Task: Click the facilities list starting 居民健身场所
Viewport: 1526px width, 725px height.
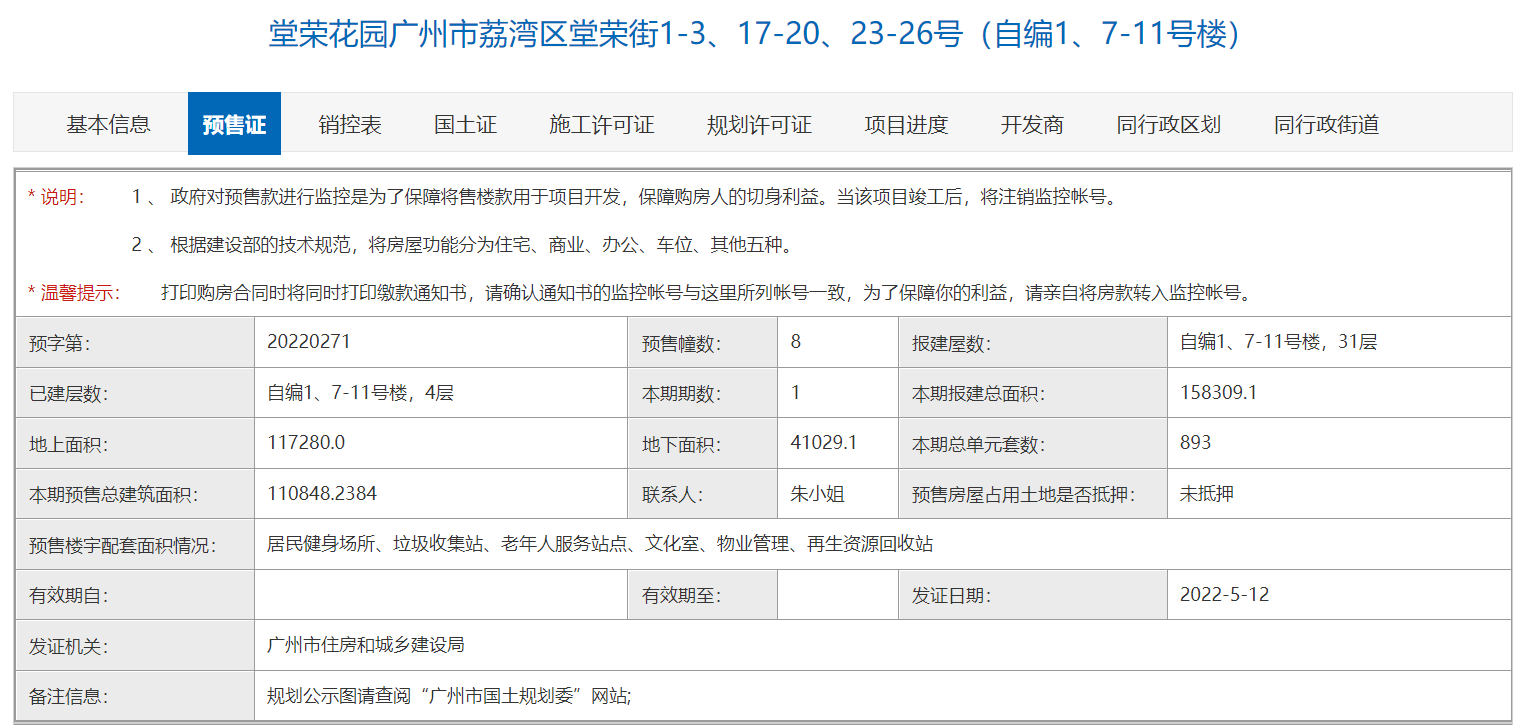Action: click(600, 544)
